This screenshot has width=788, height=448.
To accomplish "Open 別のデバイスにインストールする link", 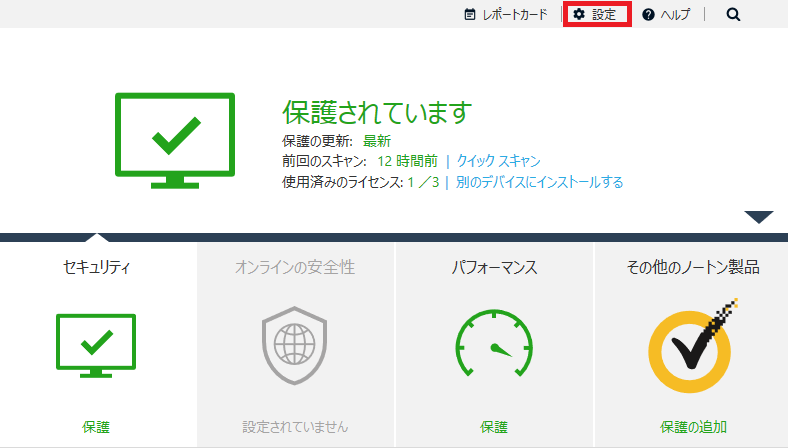I will coord(539,182).
